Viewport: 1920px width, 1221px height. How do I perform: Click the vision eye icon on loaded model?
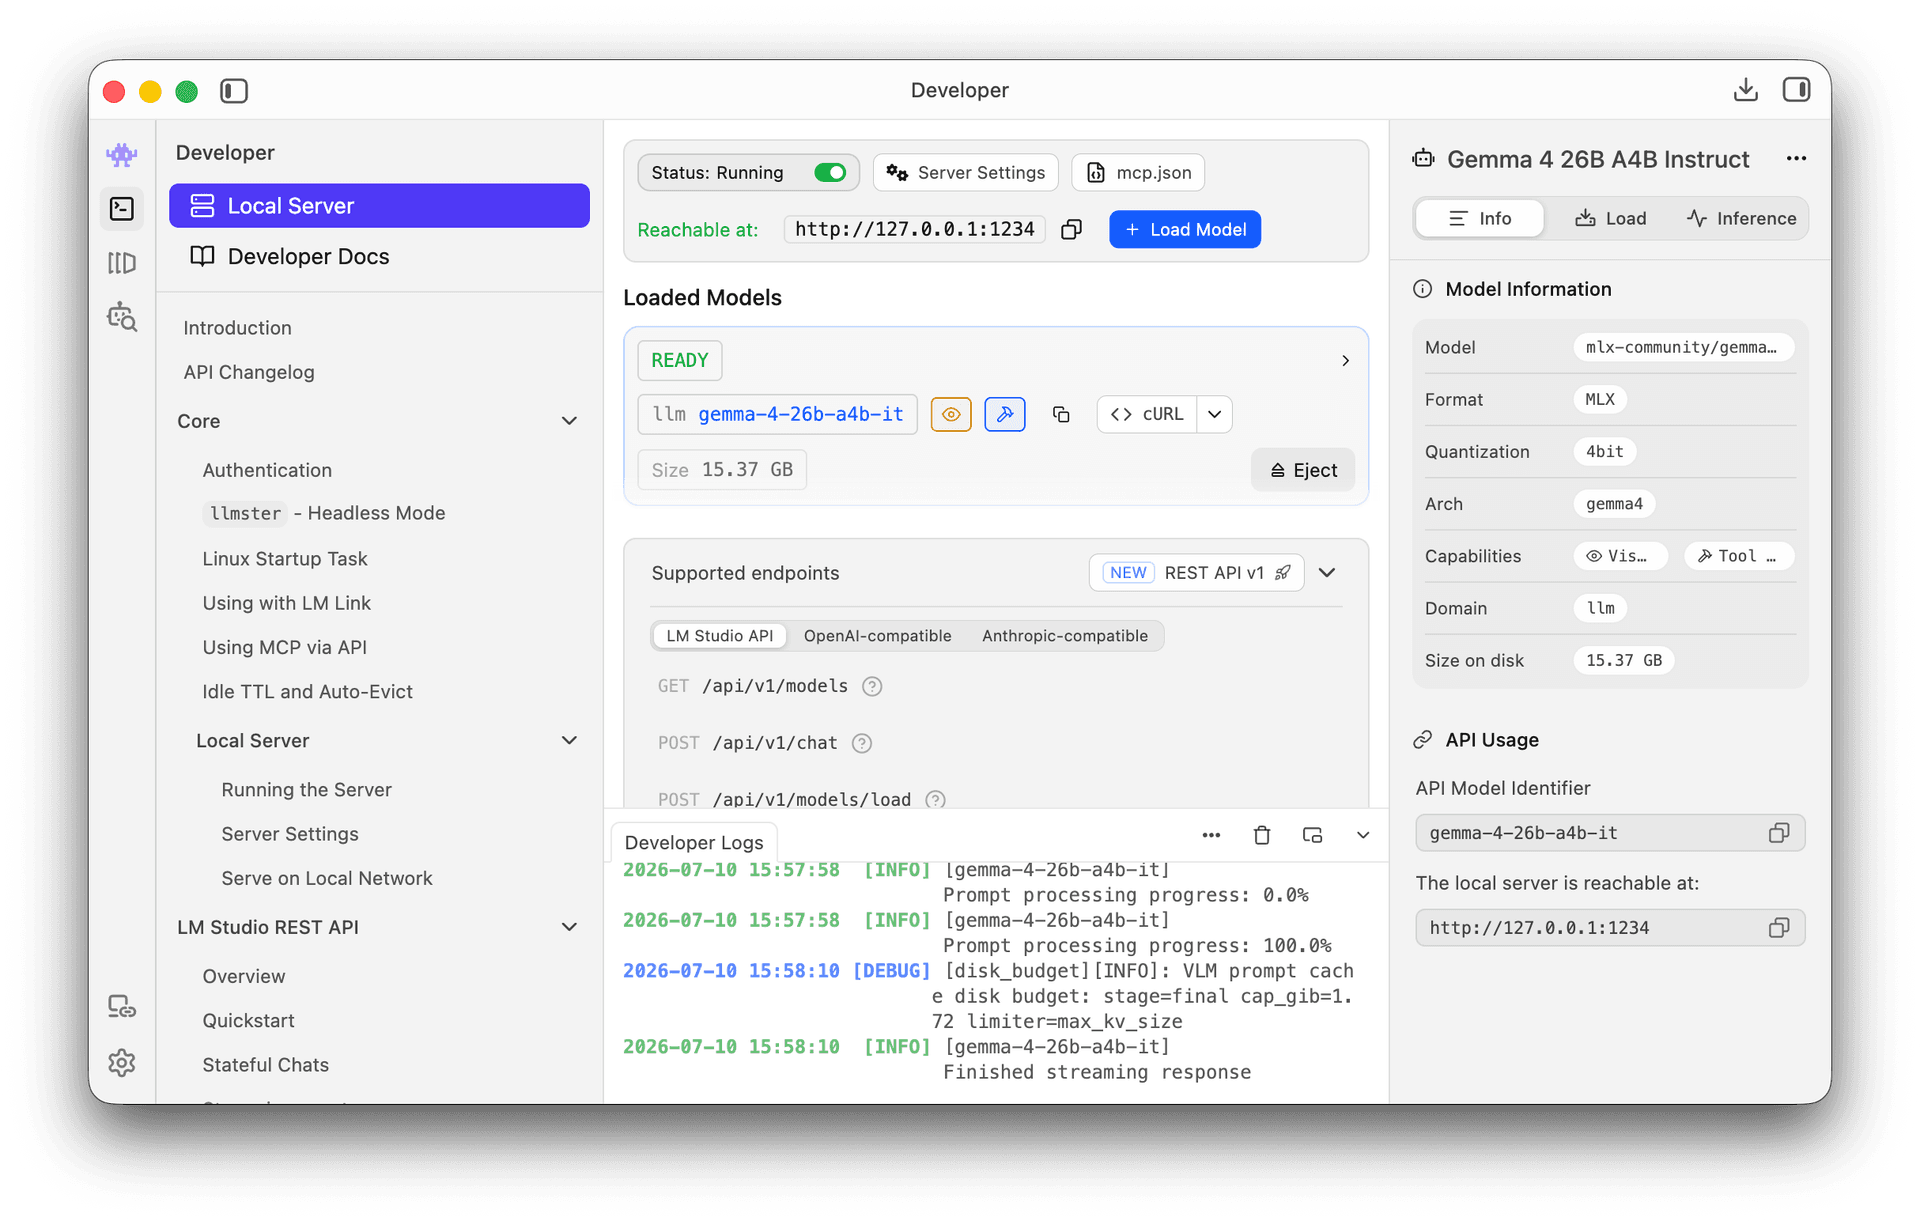[x=951, y=414]
